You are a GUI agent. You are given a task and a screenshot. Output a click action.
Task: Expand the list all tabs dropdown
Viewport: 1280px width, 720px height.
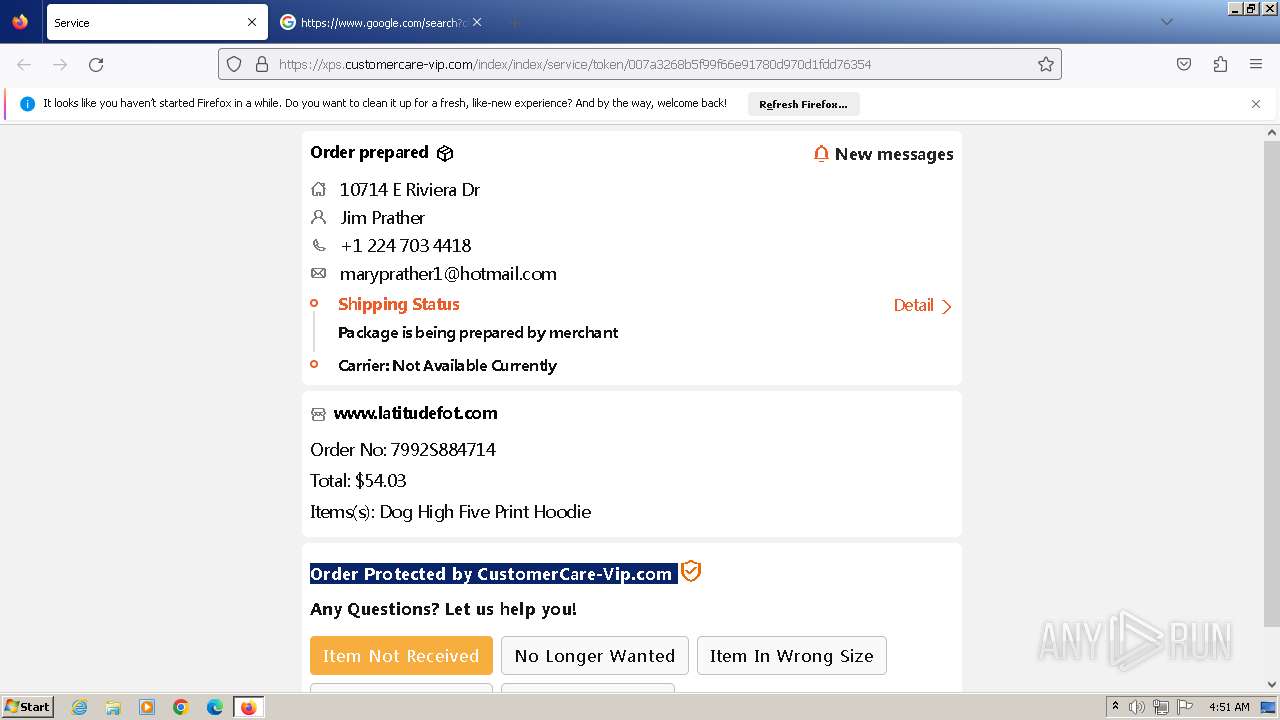coord(1166,22)
